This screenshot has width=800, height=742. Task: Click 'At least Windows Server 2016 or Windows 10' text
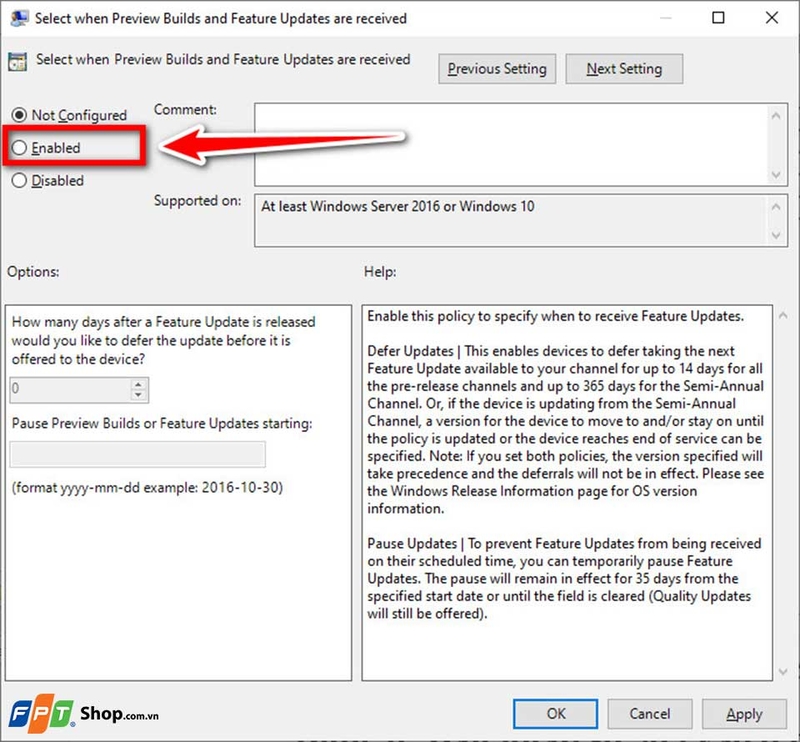(397, 206)
